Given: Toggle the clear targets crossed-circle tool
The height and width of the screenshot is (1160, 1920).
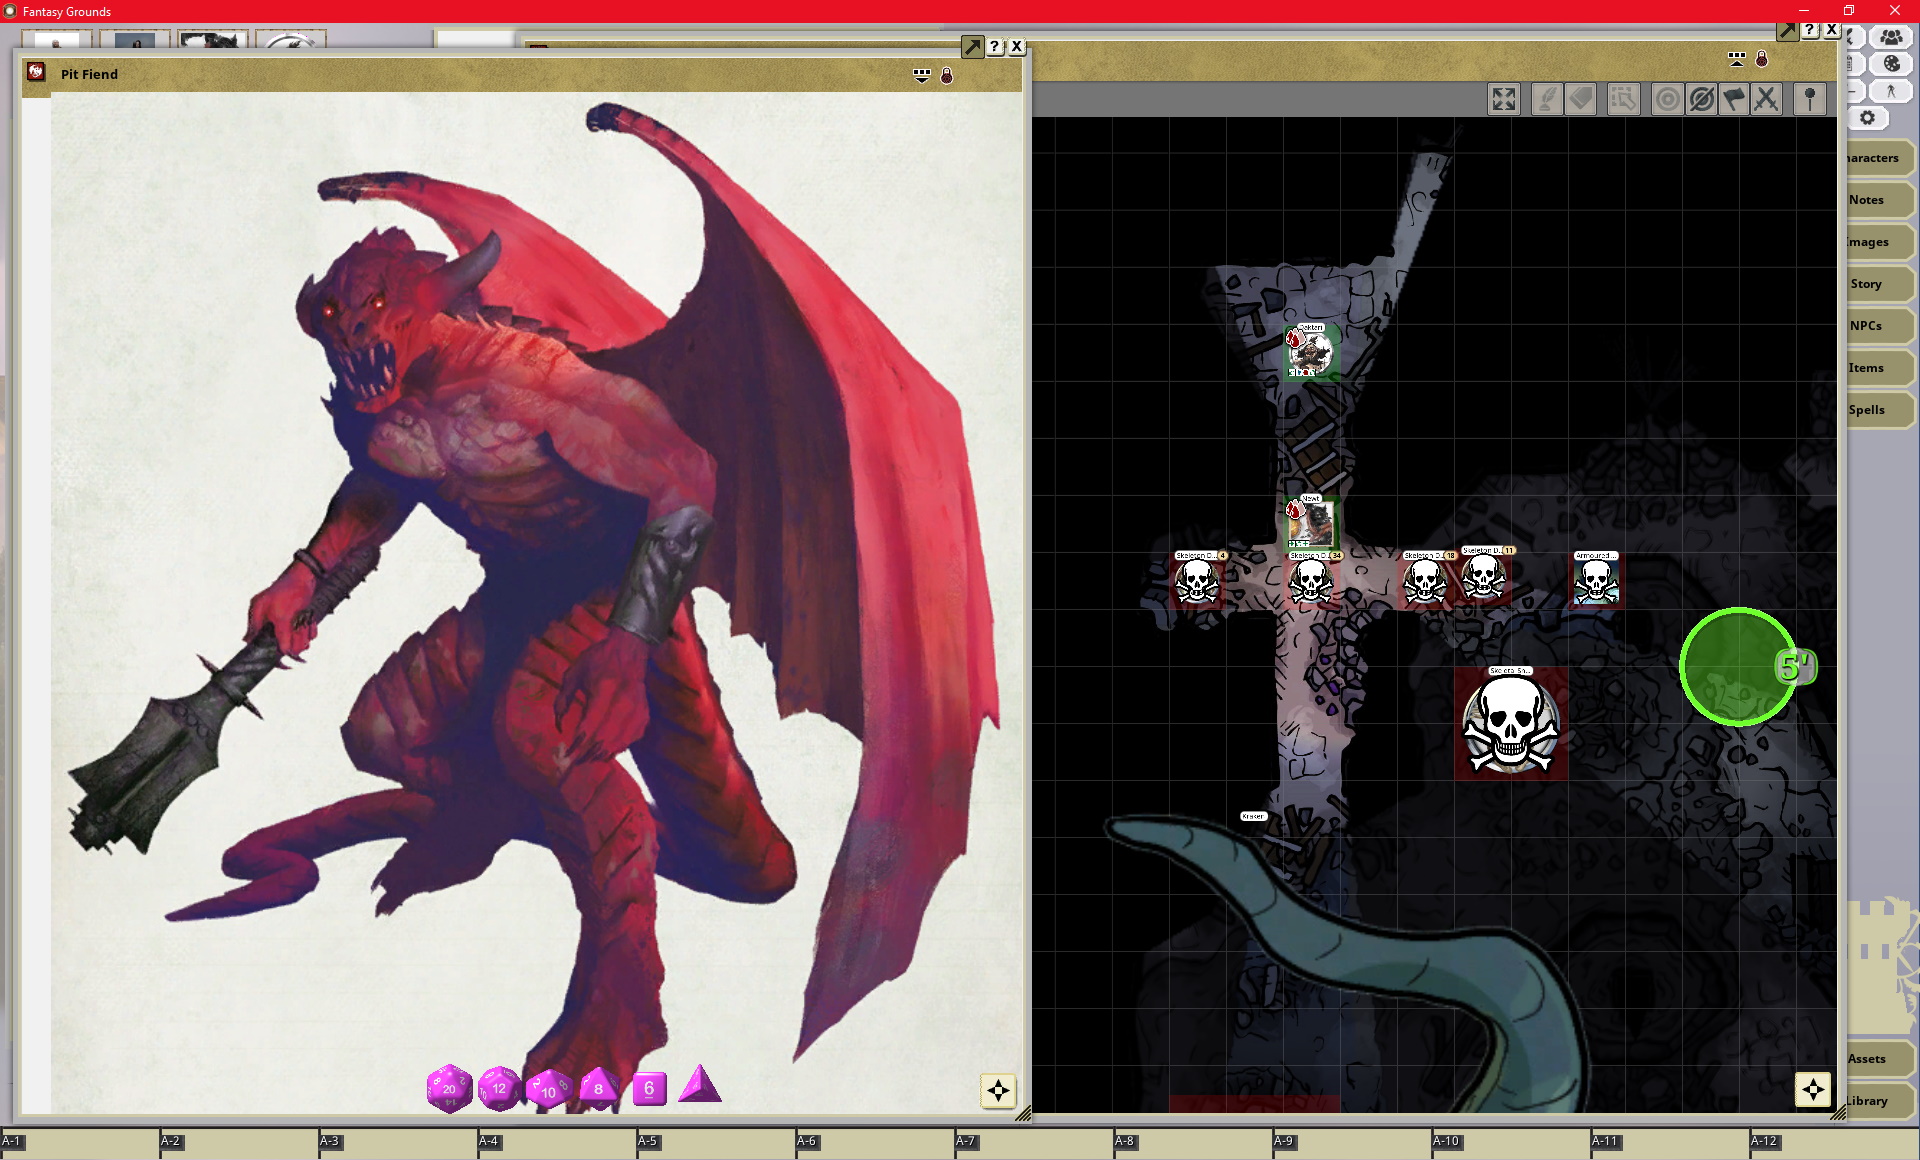Looking at the screenshot, I should tap(1701, 99).
